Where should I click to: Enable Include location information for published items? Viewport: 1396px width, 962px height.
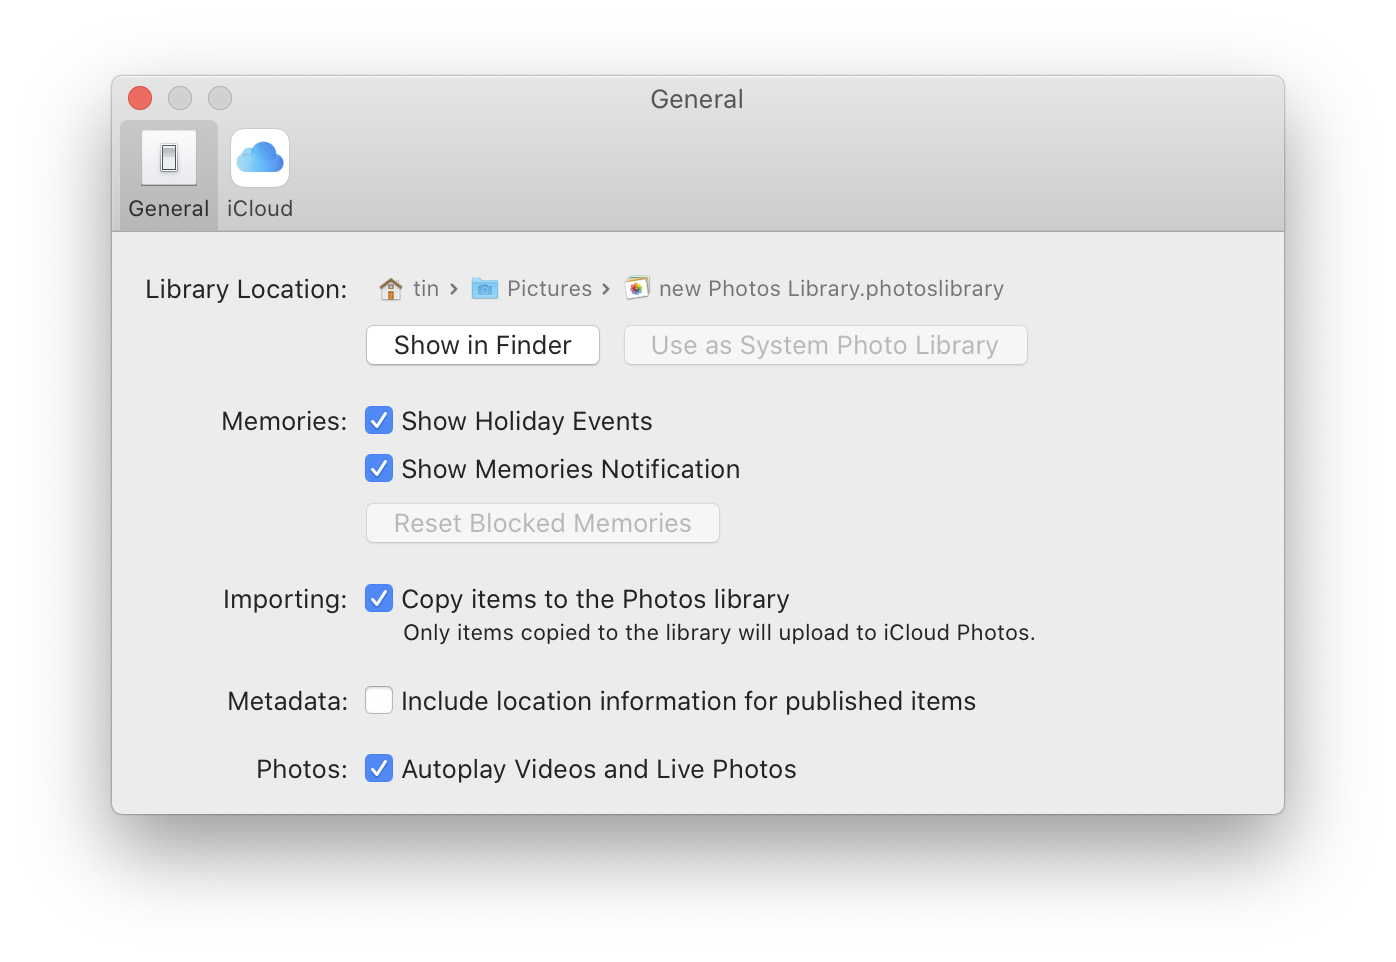(379, 700)
